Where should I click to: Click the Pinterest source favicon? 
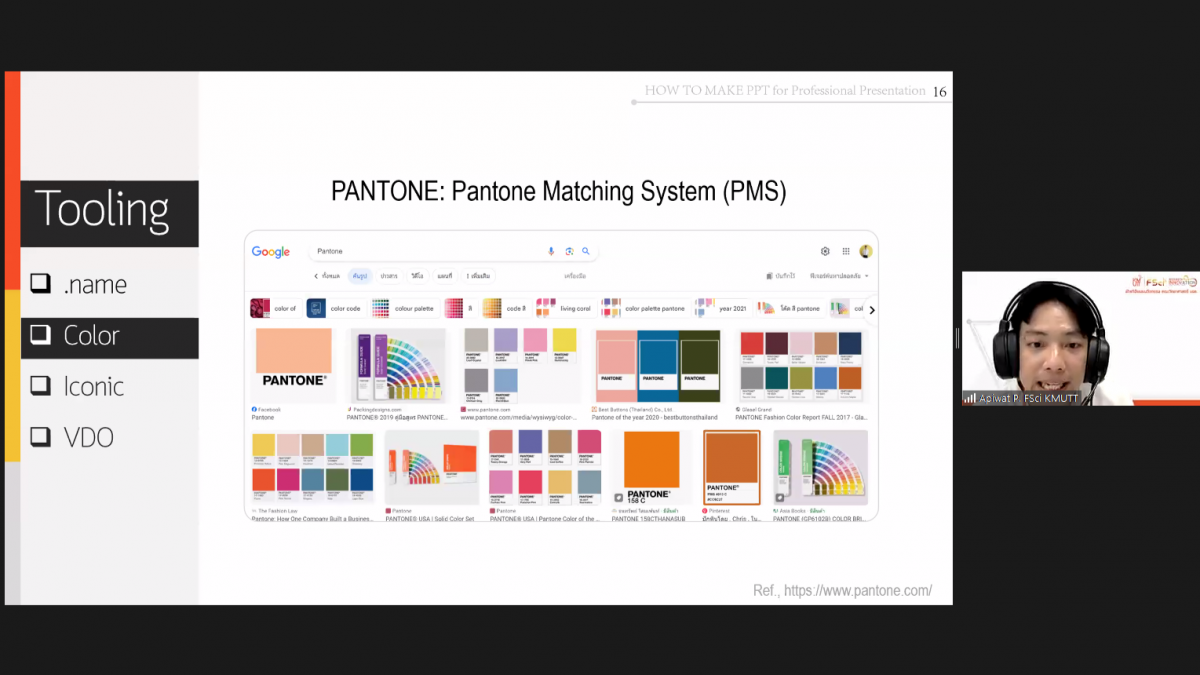coord(707,511)
